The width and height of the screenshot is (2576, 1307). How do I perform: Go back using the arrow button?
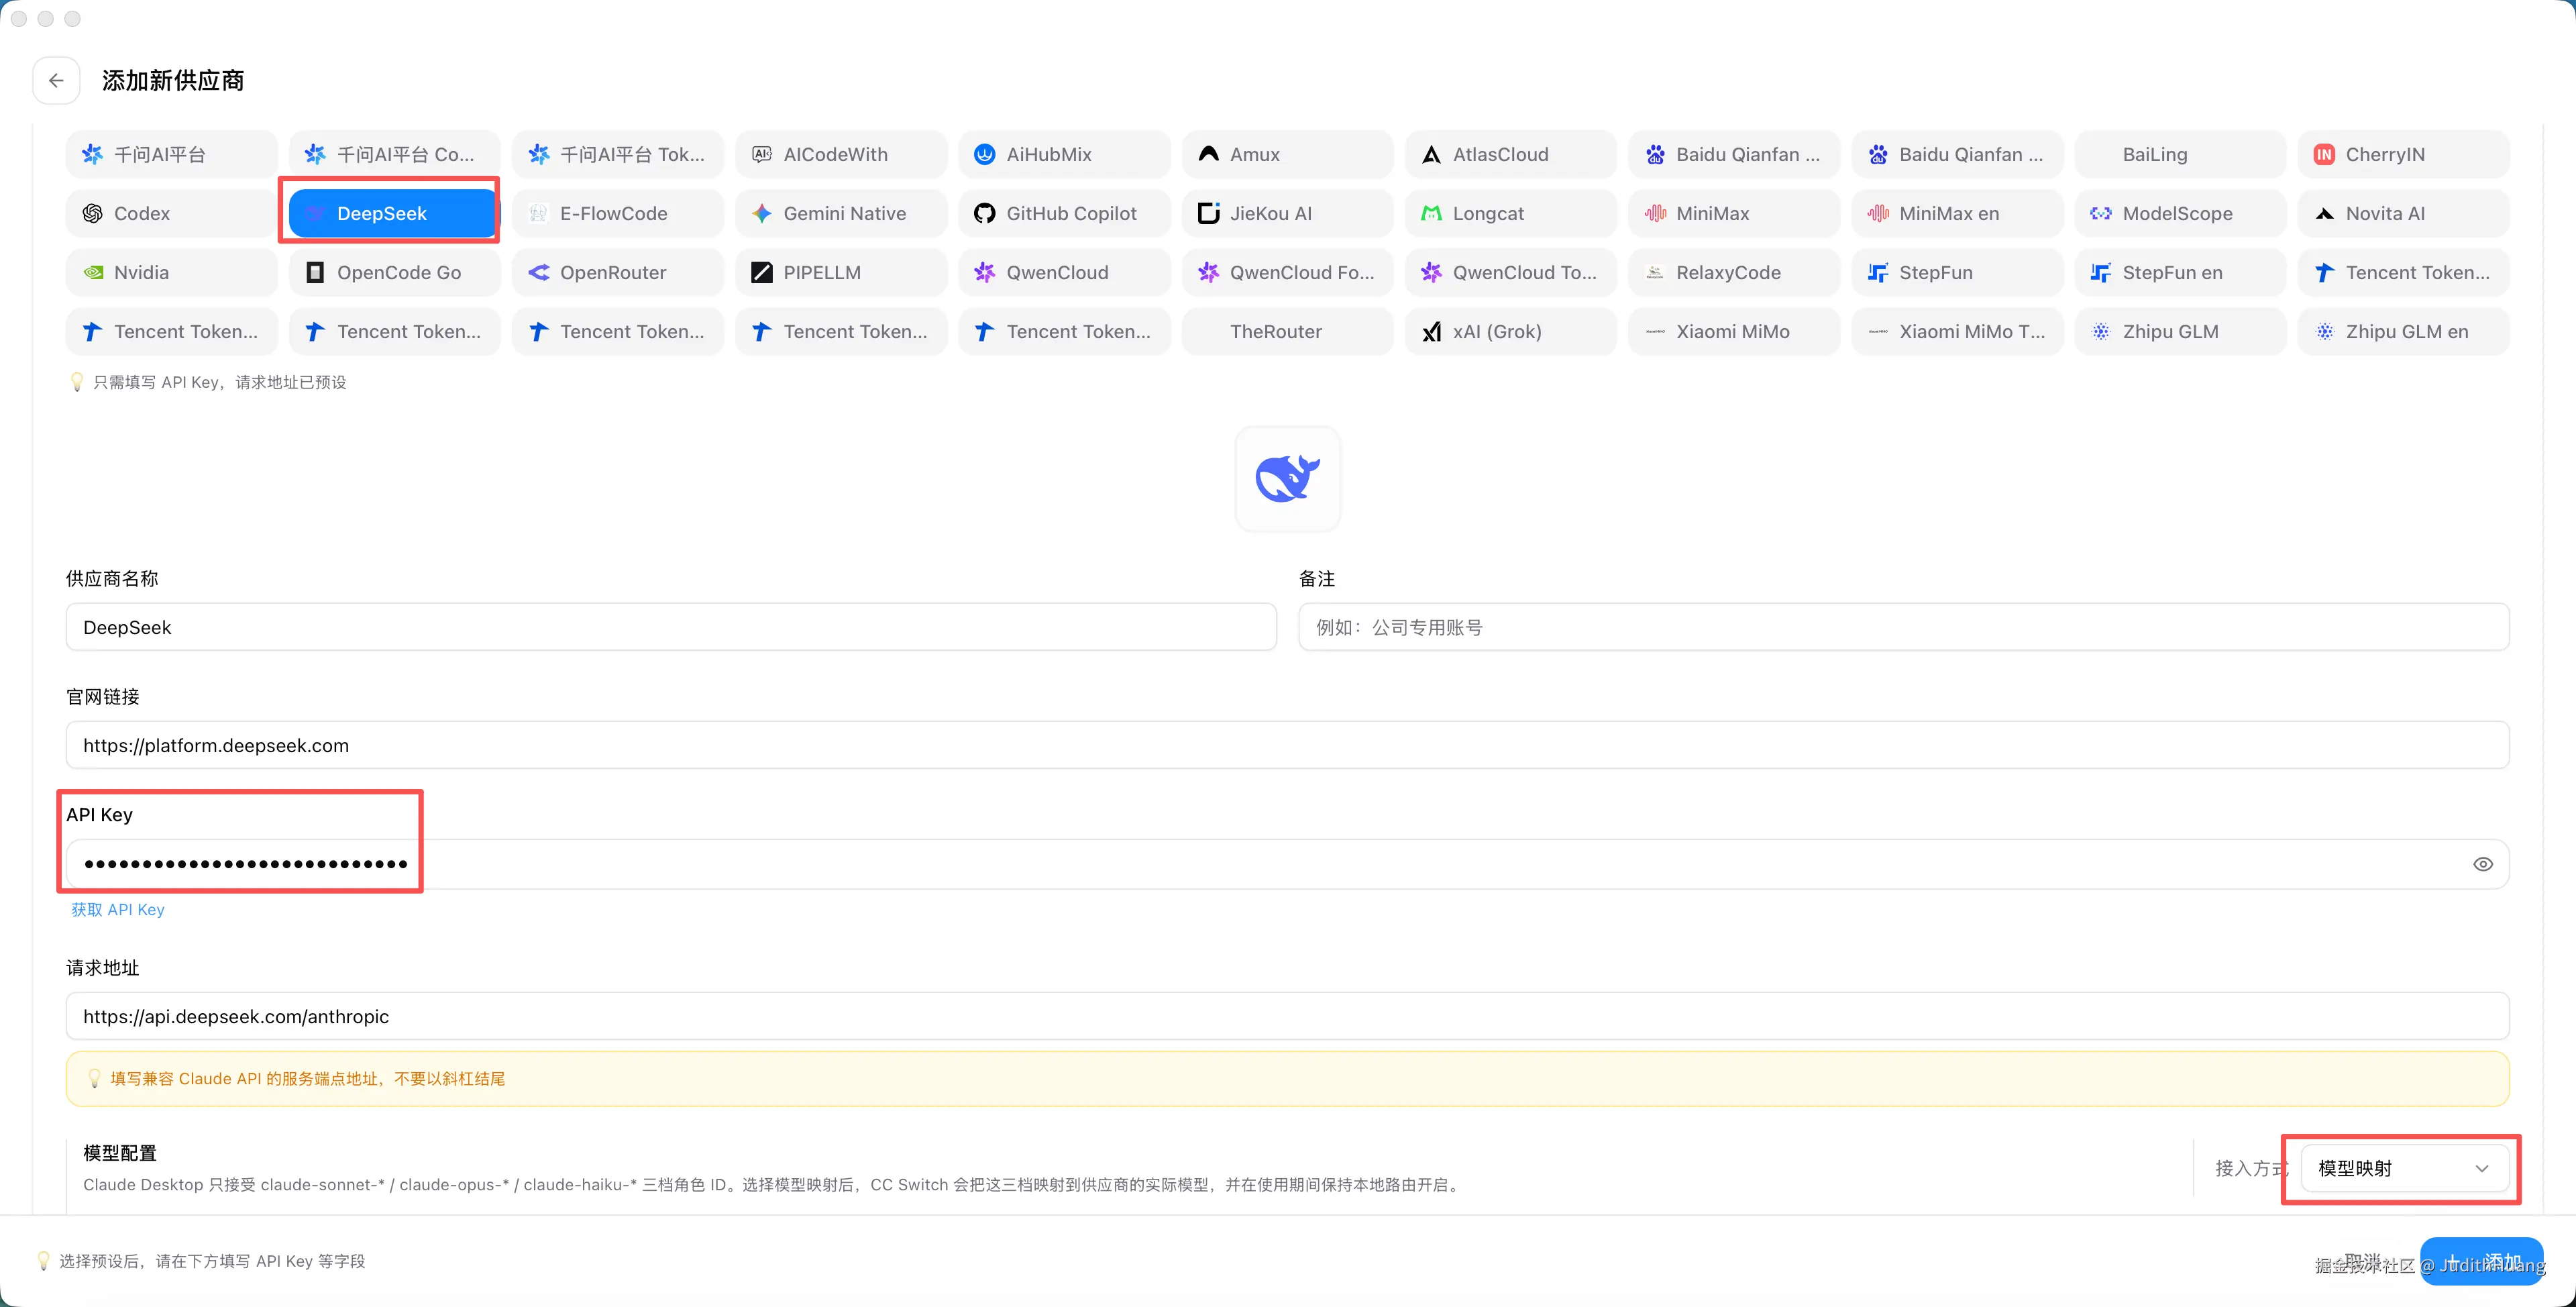tap(56, 80)
